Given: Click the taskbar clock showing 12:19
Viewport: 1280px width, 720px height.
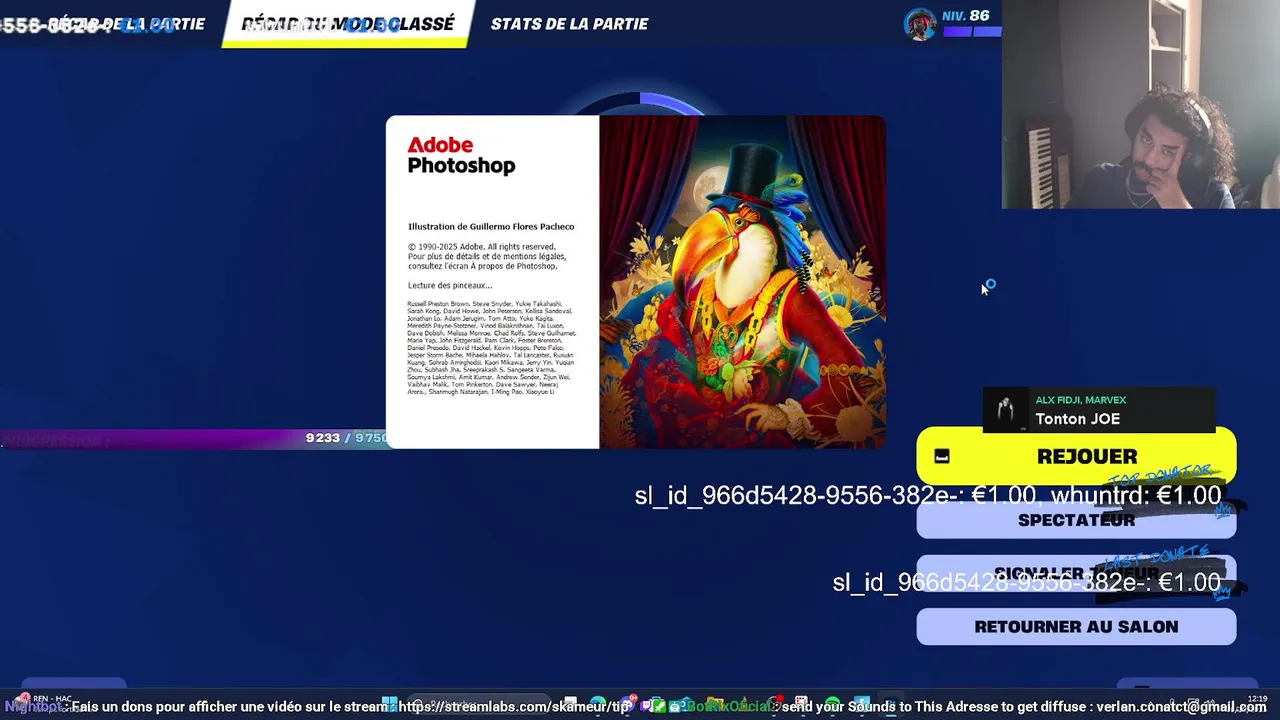Looking at the screenshot, I should click(1257, 699).
